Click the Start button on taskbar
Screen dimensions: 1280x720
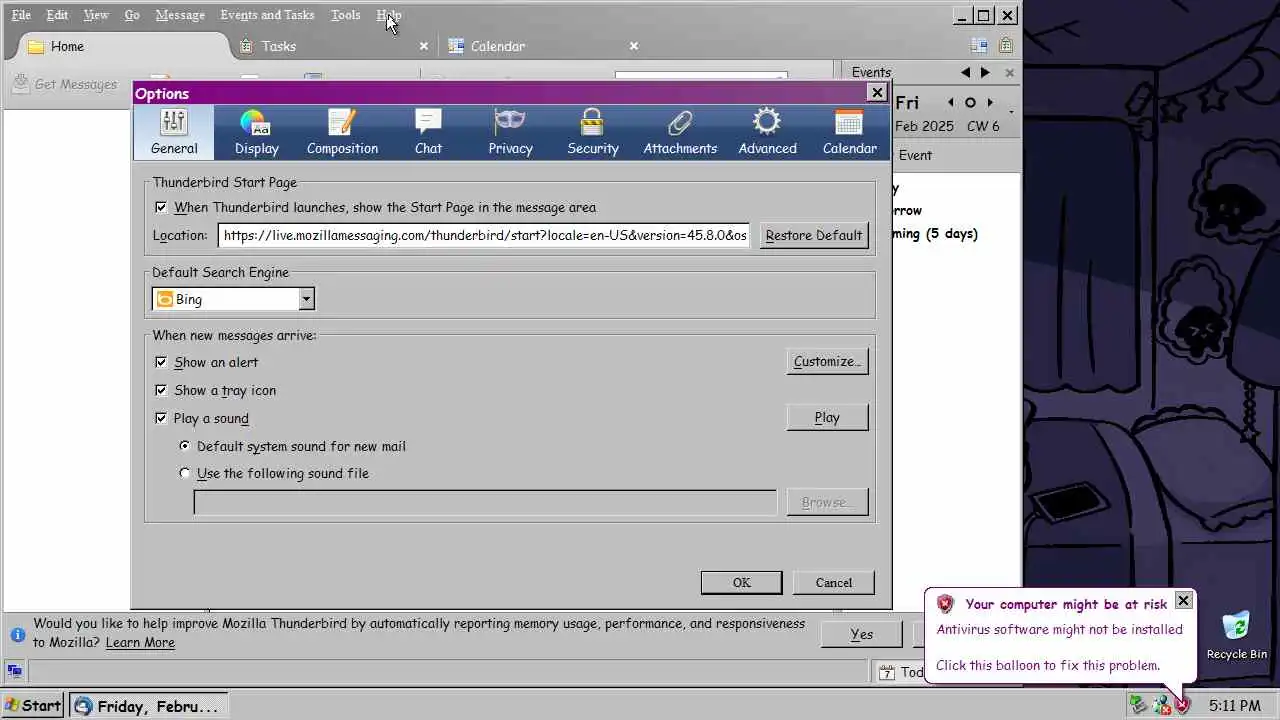(33, 706)
